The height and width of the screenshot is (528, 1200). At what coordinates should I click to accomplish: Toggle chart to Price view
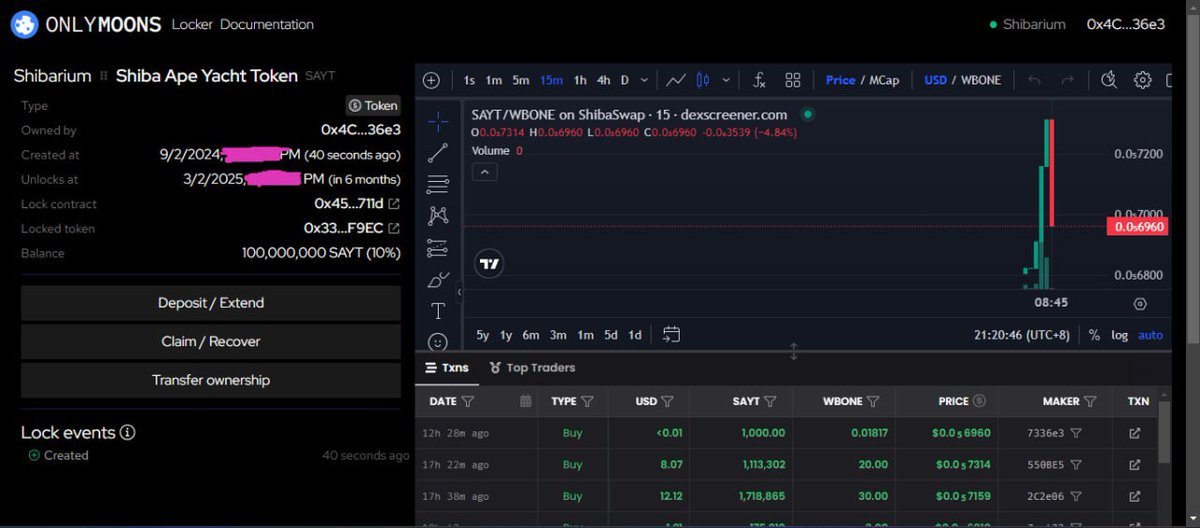pyautogui.click(x=840, y=80)
